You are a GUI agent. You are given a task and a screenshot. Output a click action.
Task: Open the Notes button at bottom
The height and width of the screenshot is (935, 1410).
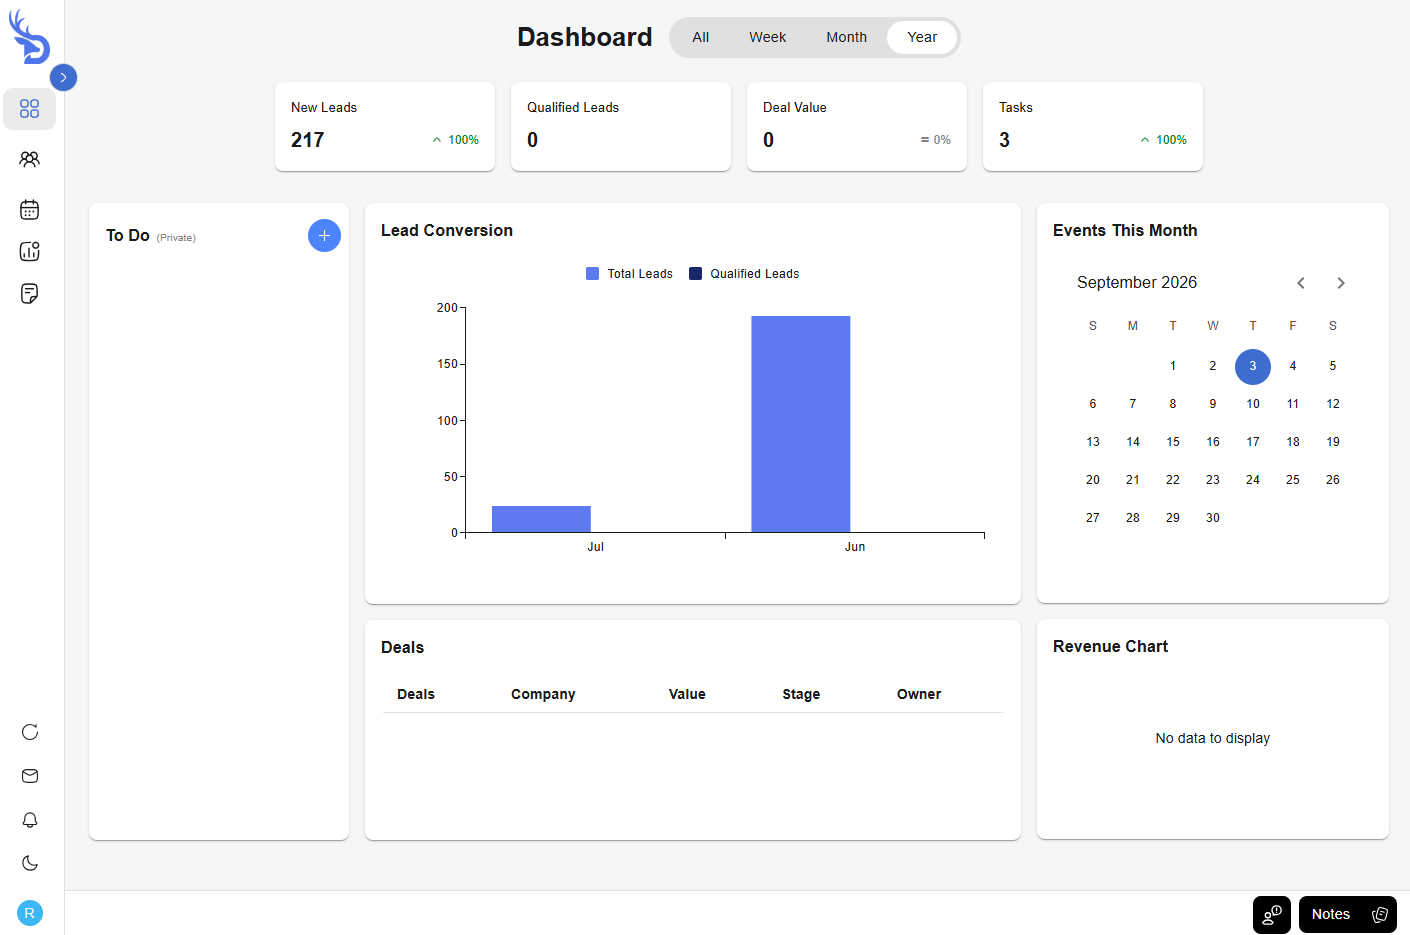coord(1348,915)
